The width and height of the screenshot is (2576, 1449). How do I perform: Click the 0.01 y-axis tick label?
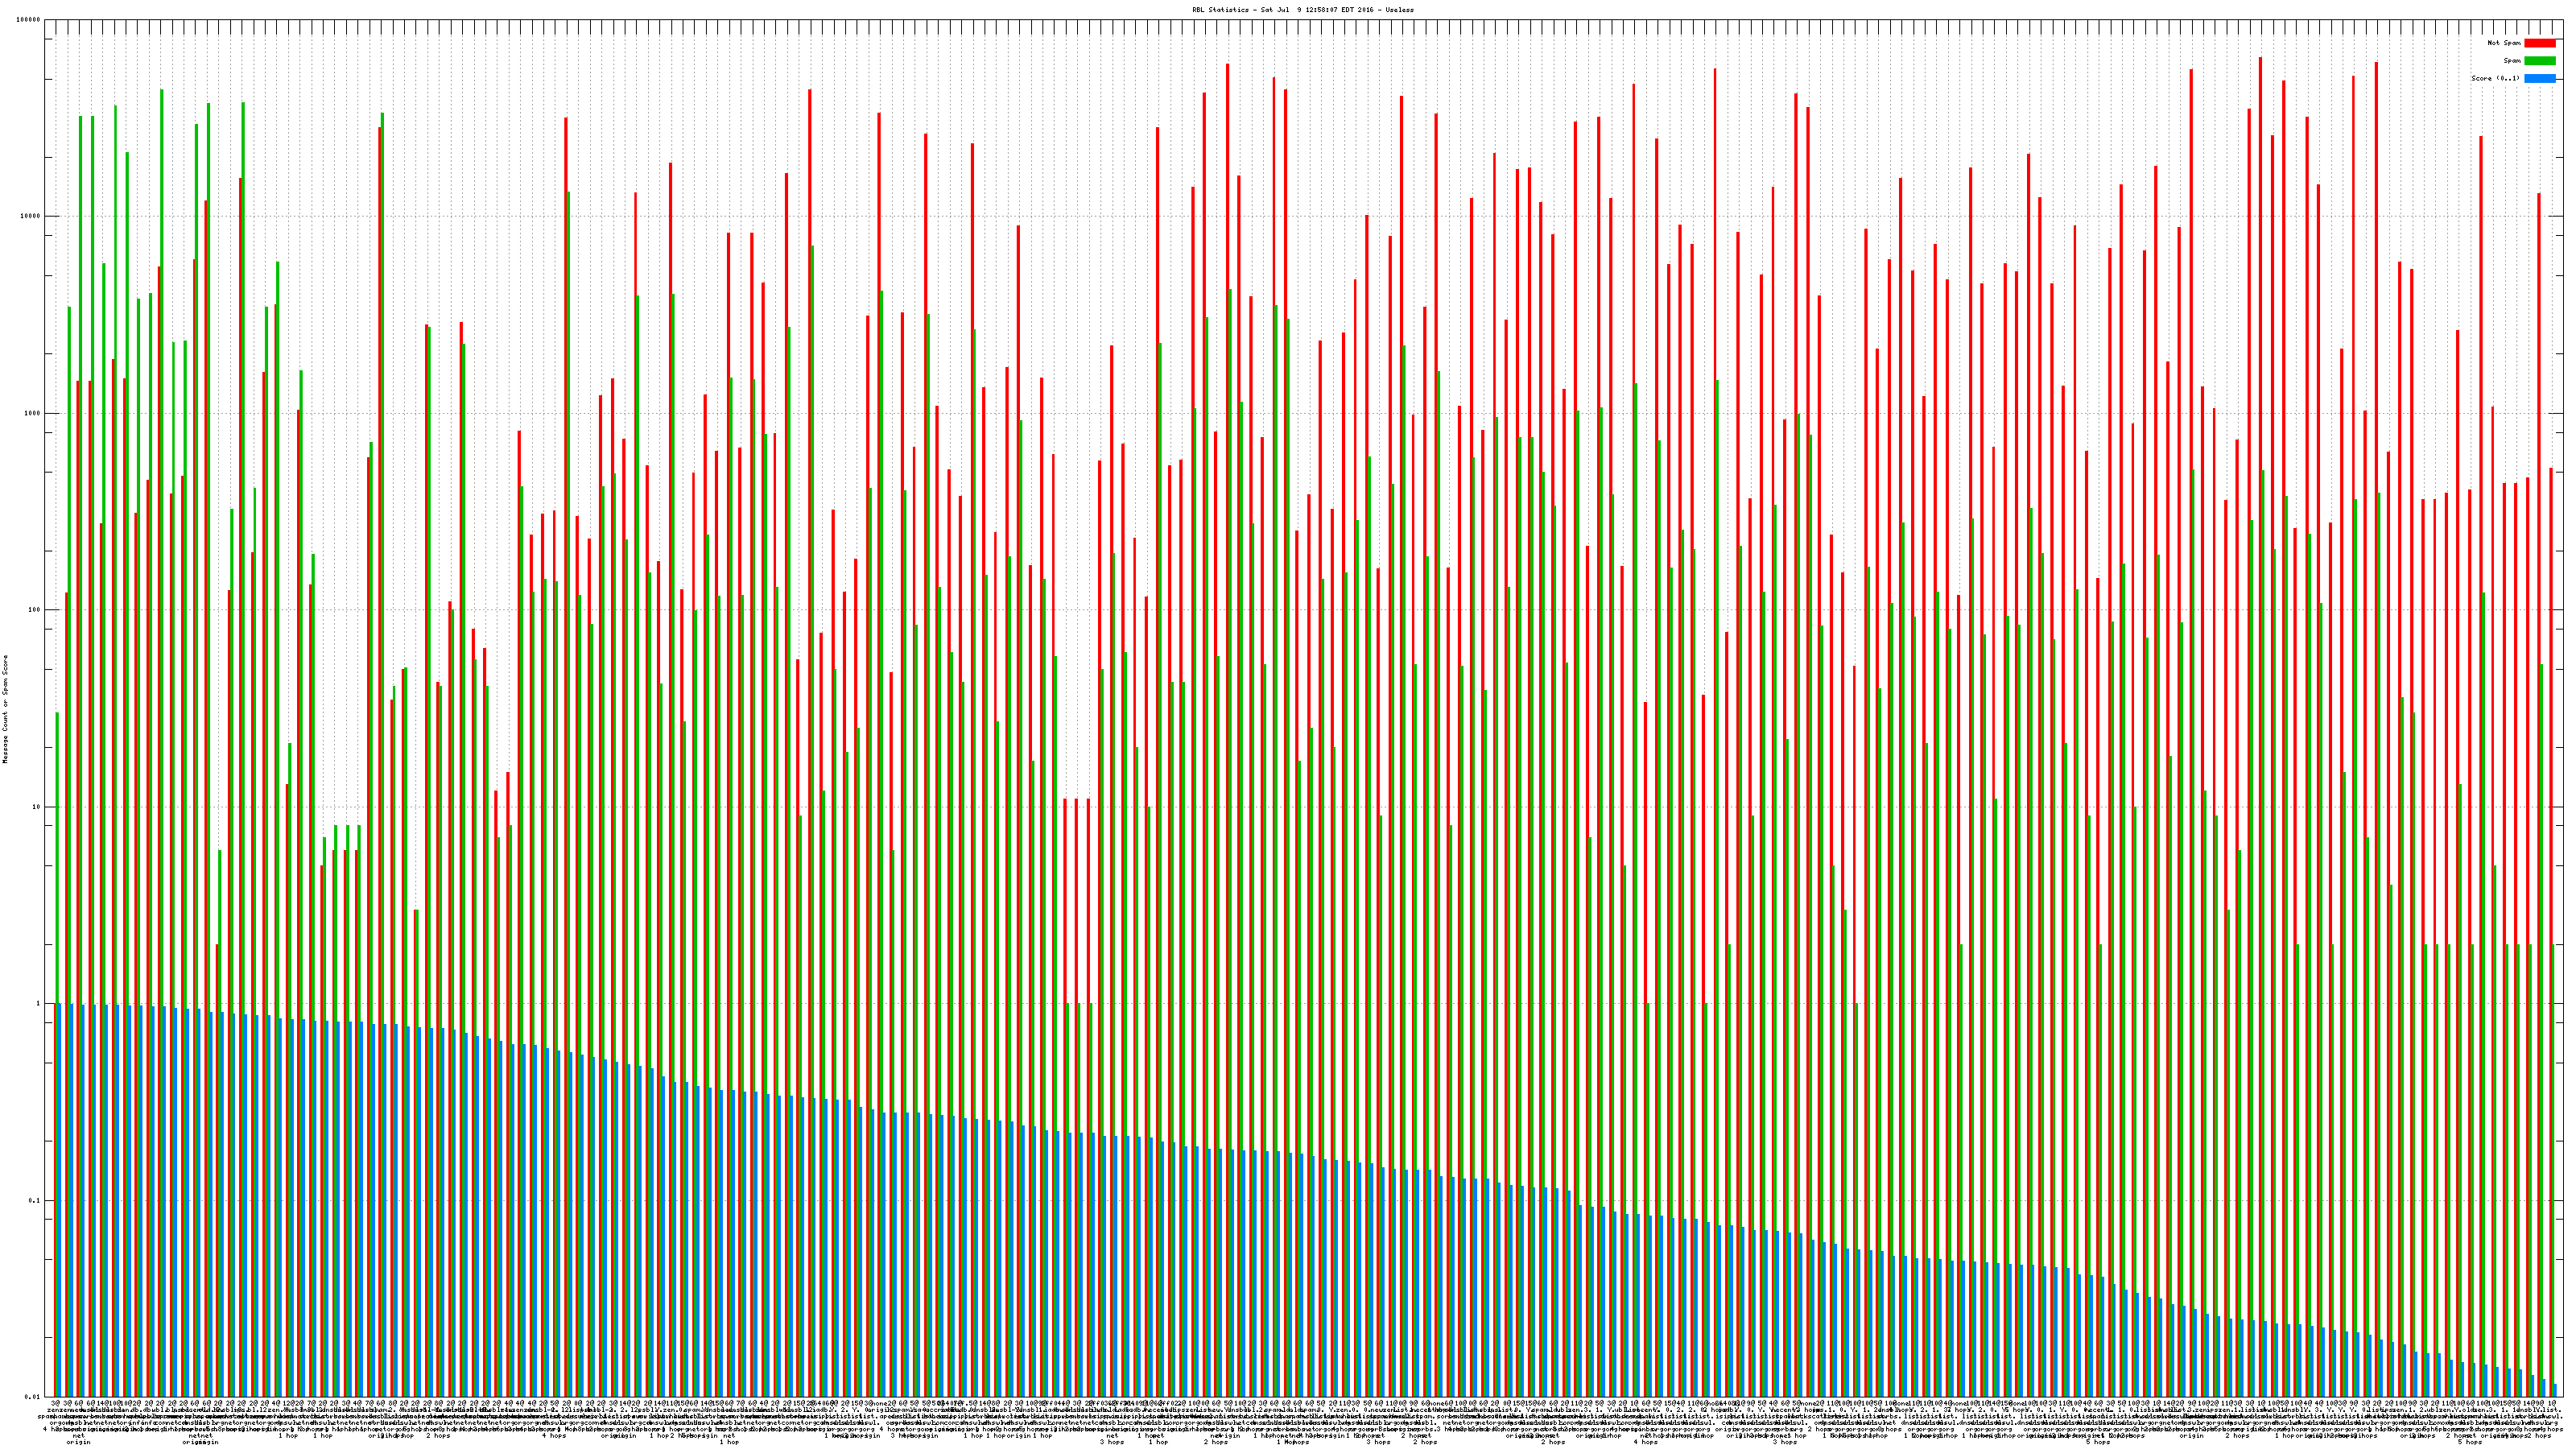tap(34, 1397)
